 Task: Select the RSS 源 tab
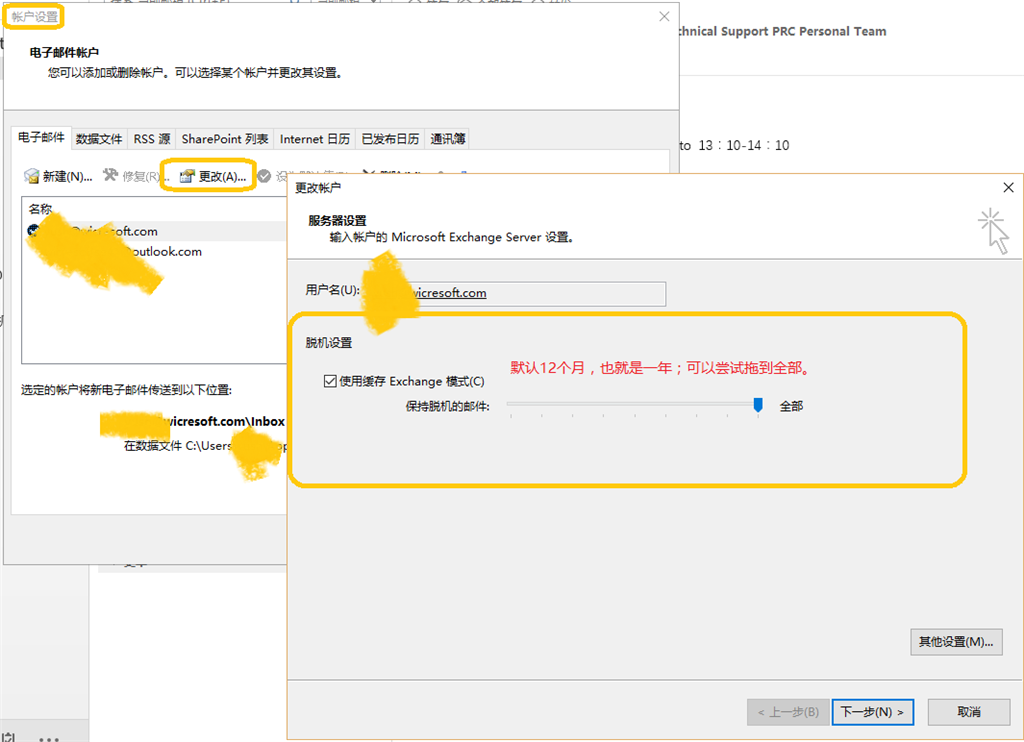click(152, 139)
